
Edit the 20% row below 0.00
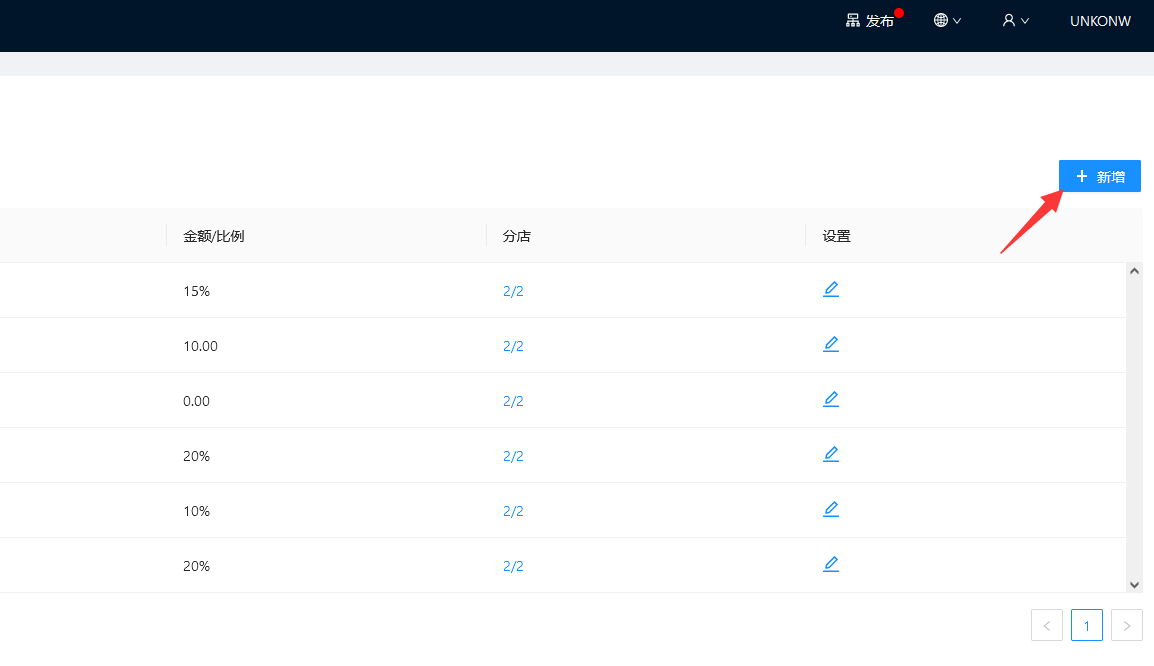point(831,455)
